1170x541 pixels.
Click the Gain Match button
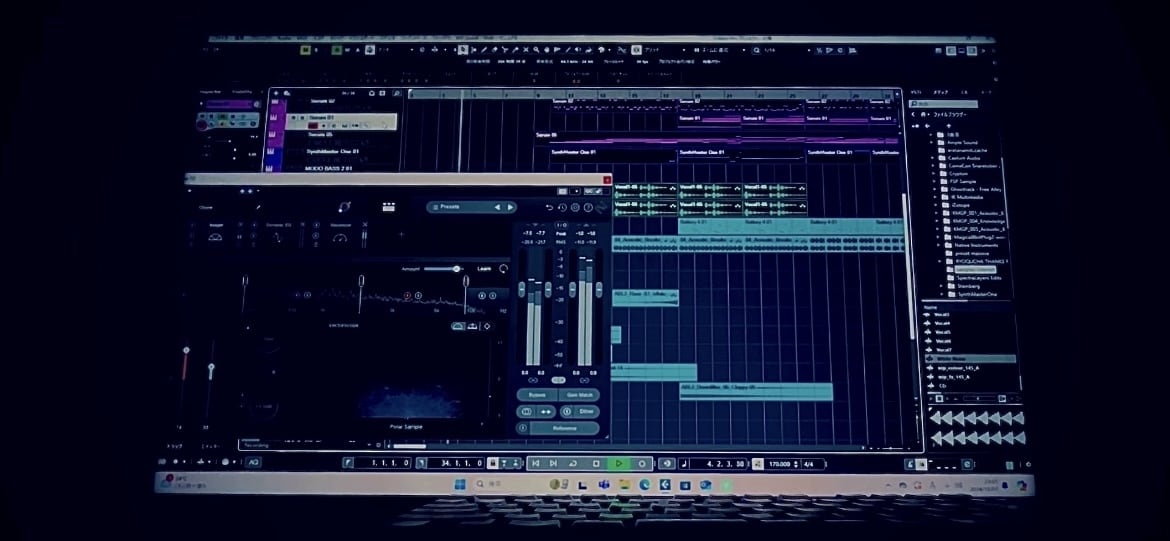click(x=579, y=395)
